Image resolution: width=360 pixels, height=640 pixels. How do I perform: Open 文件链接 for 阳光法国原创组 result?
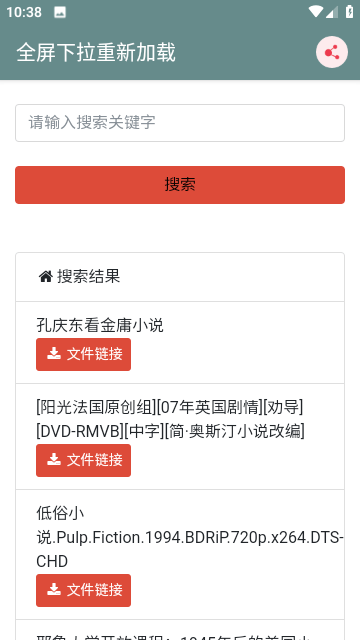pos(83,460)
